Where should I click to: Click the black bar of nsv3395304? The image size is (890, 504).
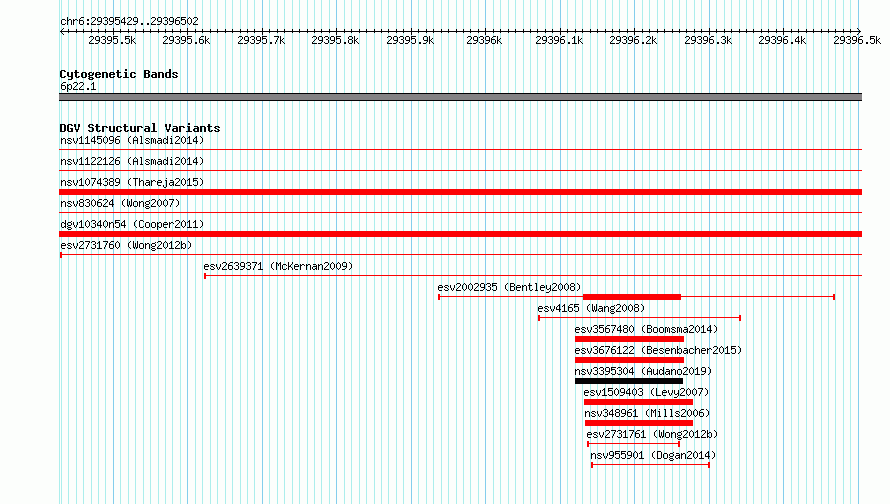(629, 381)
